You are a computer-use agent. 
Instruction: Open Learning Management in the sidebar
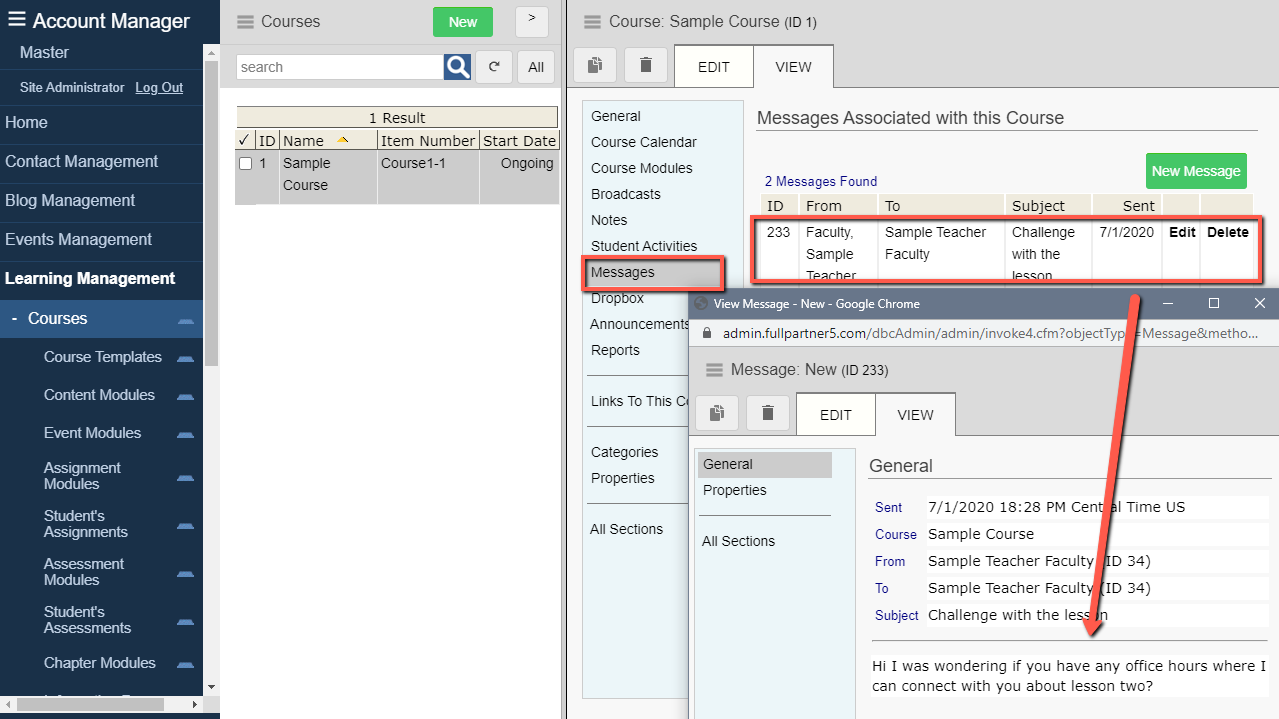(90, 278)
